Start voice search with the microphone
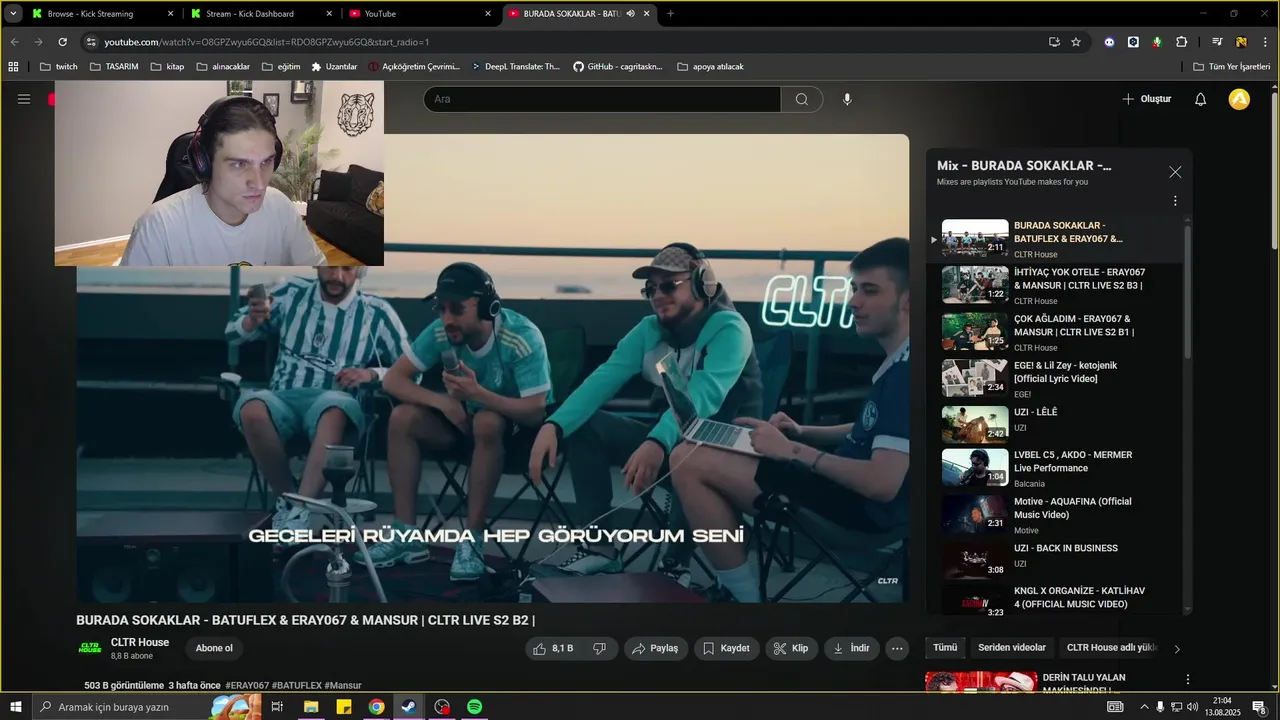 click(x=847, y=99)
